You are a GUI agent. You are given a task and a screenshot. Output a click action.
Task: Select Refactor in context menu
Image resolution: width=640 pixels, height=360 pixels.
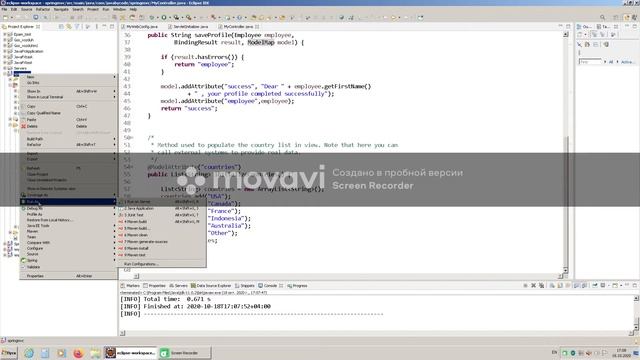tap(68, 144)
